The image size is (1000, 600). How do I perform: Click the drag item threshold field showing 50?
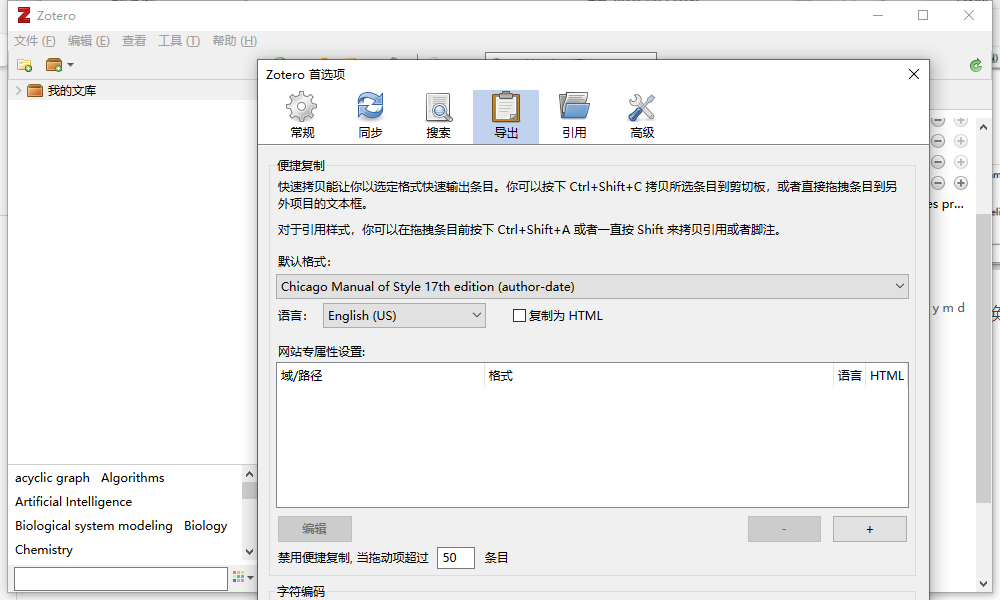(x=455, y=557)
